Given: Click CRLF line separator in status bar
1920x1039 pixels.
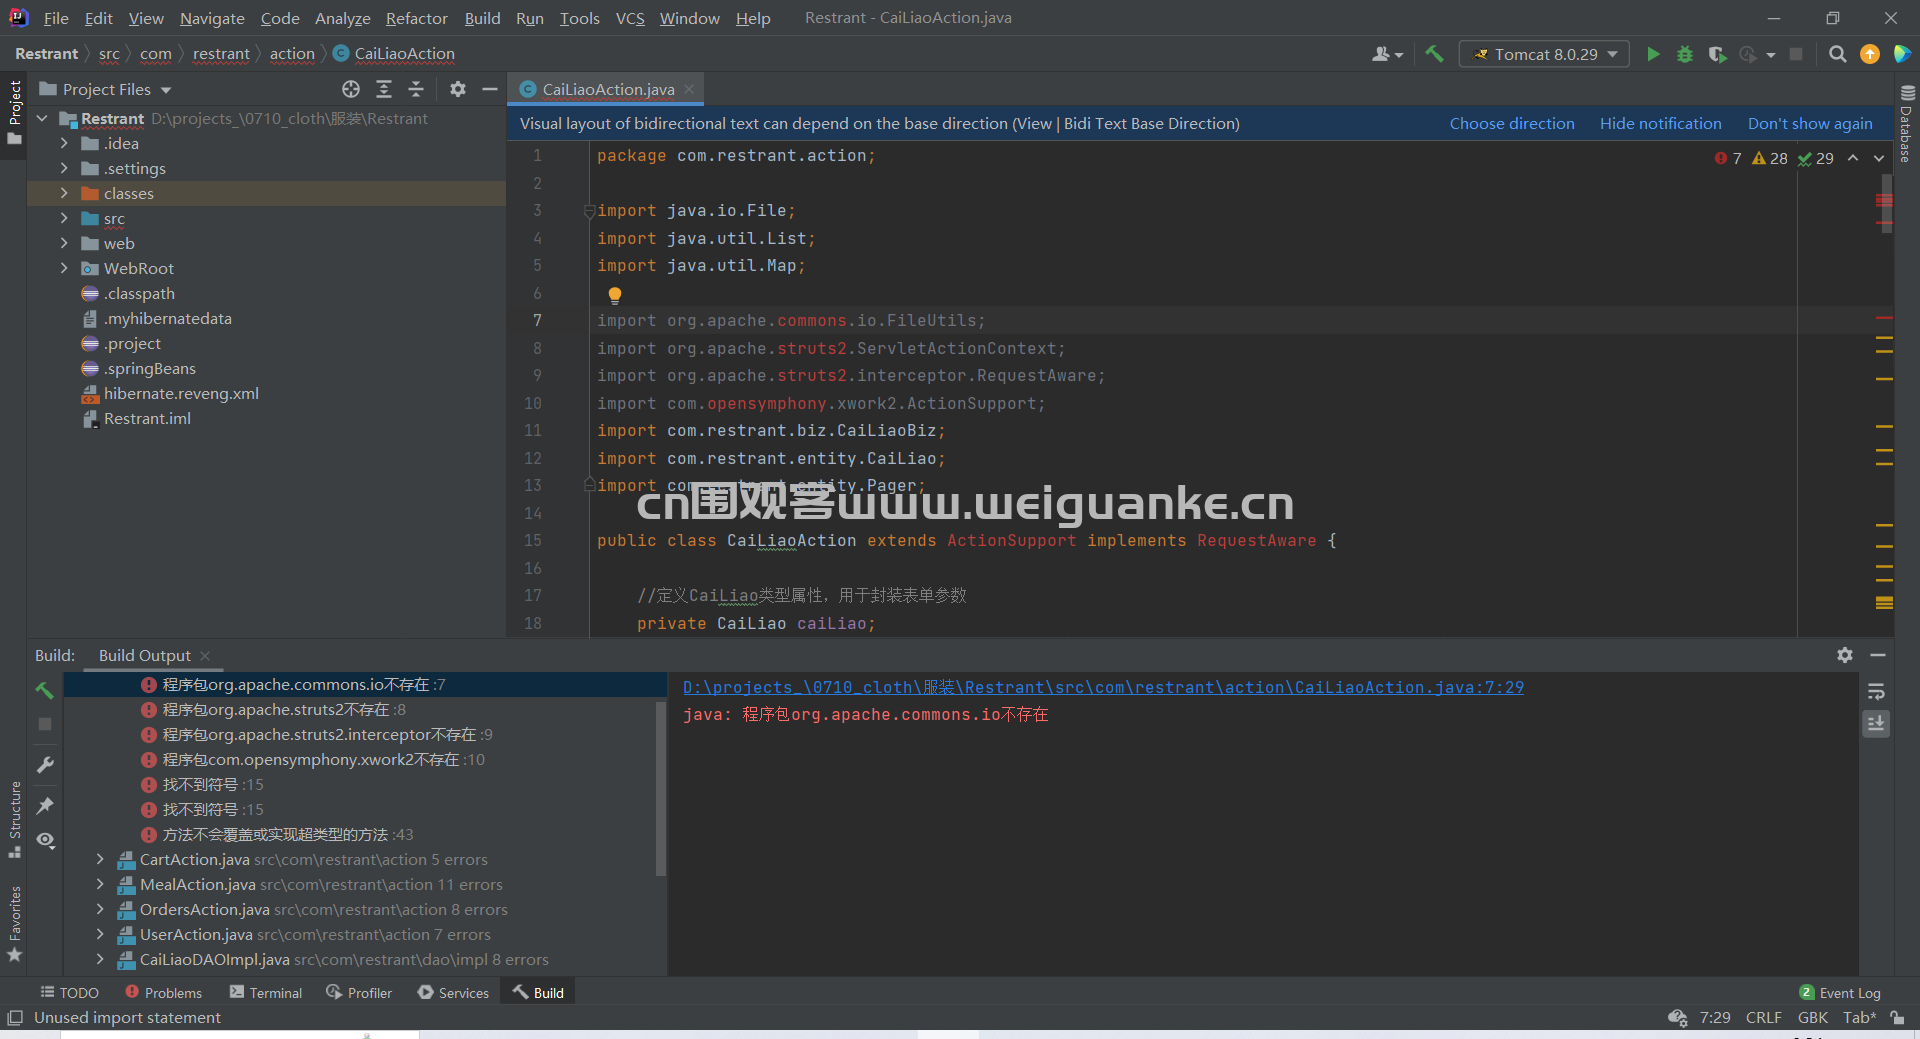Looking at the screenshot, I should coord(1763,1017).
